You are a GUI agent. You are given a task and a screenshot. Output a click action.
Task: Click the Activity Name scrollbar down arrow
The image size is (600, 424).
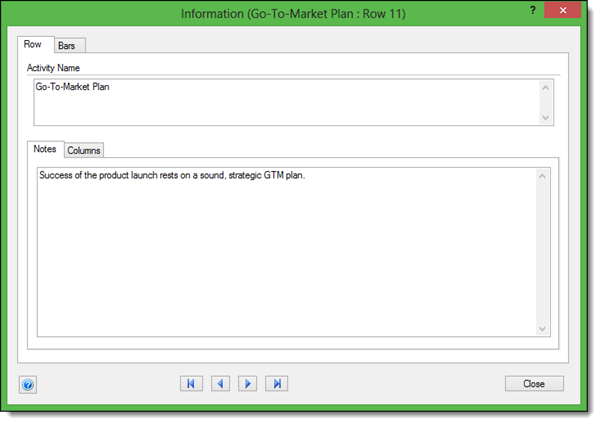point(545,118)
